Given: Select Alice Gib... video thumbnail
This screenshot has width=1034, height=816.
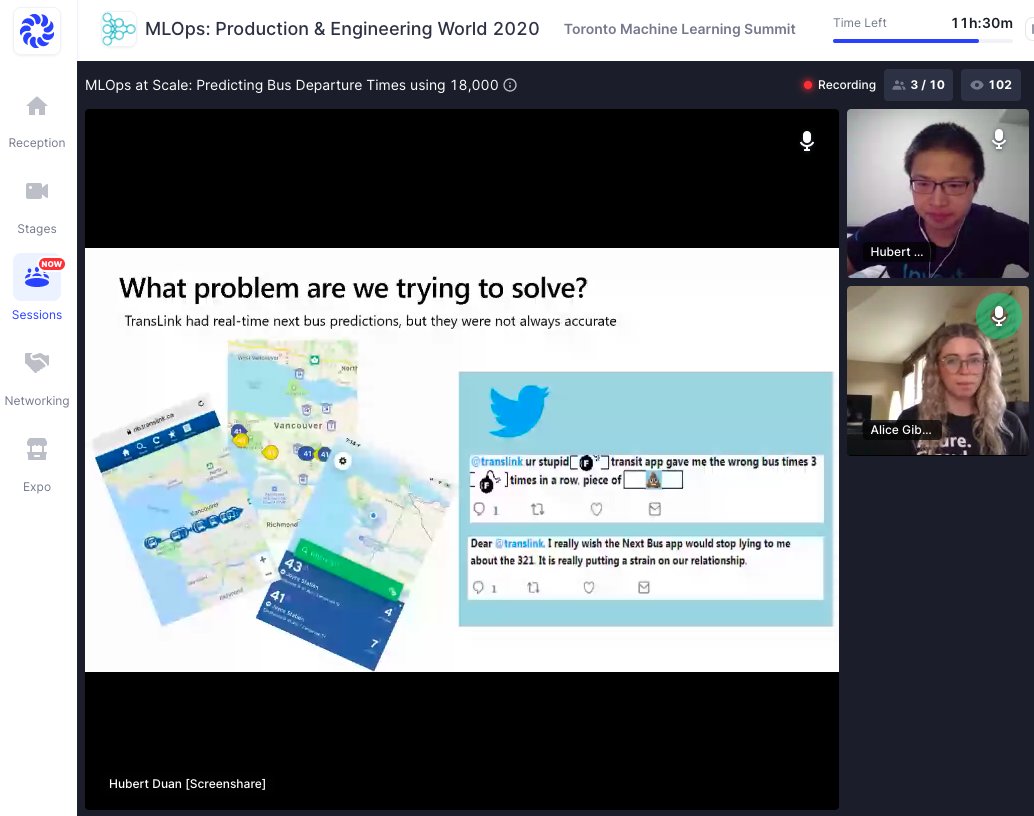Looking at the screenshot, I should click(937, 371).
